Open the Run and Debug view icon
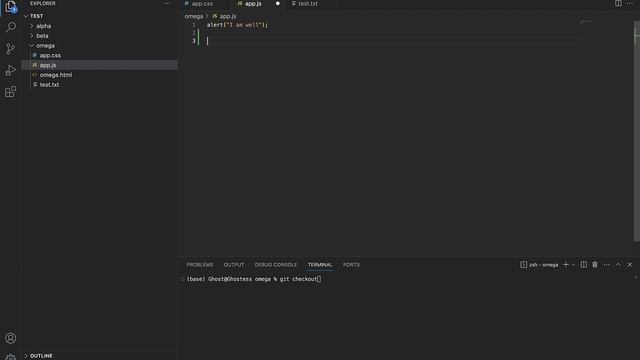The height and width of the screenshot is (360, 640). tap(11, 70)
